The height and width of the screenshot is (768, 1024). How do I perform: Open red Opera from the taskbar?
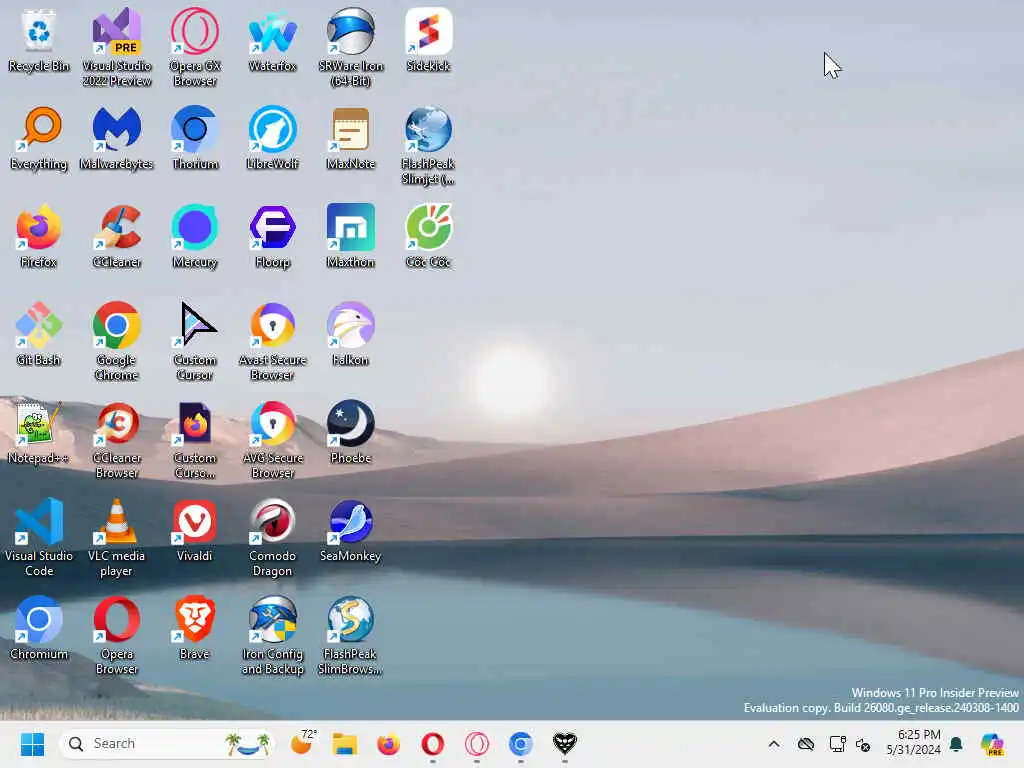[432, 744]
